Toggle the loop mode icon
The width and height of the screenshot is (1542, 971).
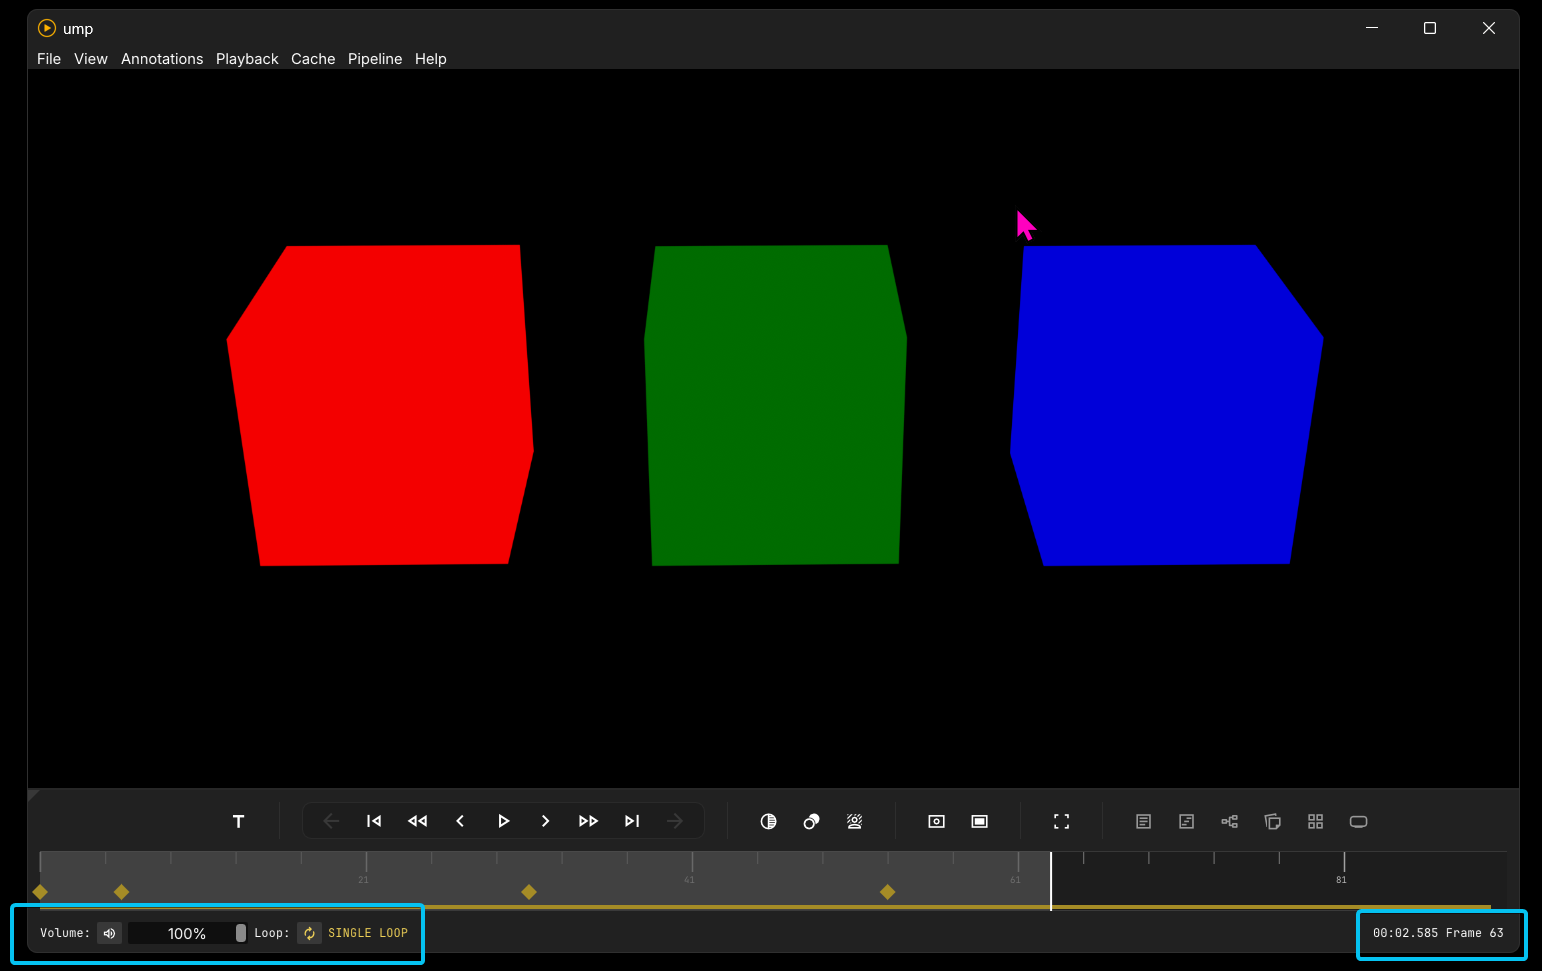pyautogui.click(x=309, y=933)
